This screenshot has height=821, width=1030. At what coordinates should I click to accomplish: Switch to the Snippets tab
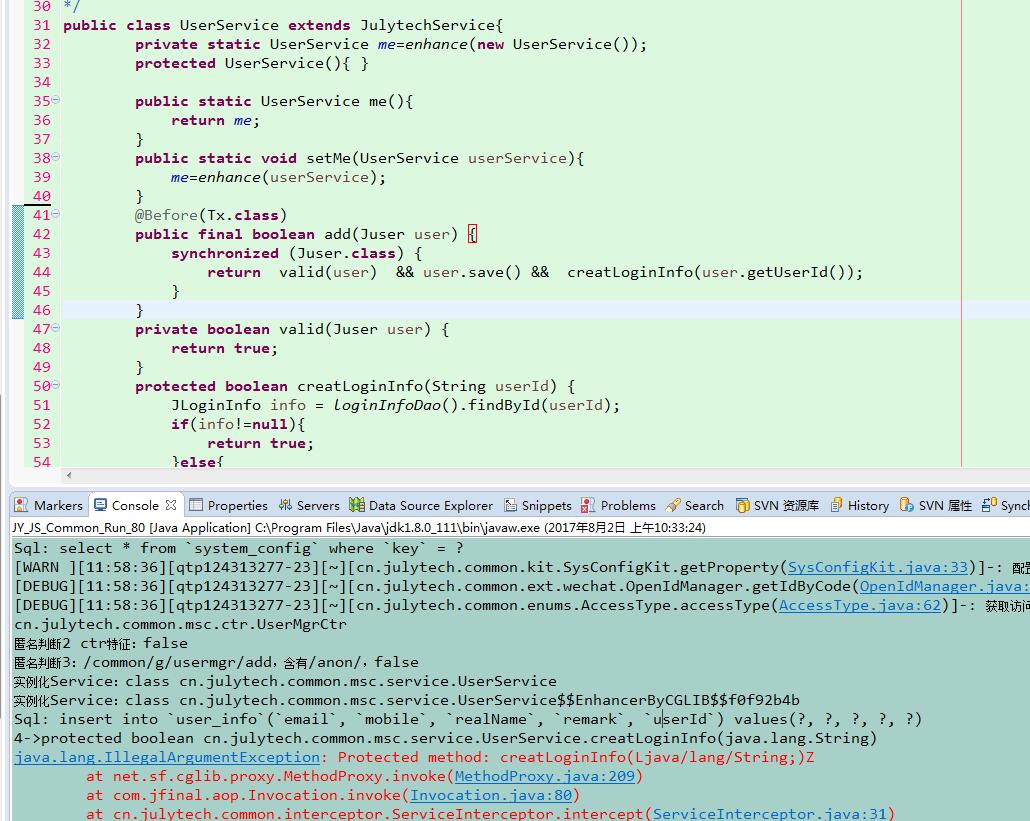pyautogui.click(x=538, y=505)
